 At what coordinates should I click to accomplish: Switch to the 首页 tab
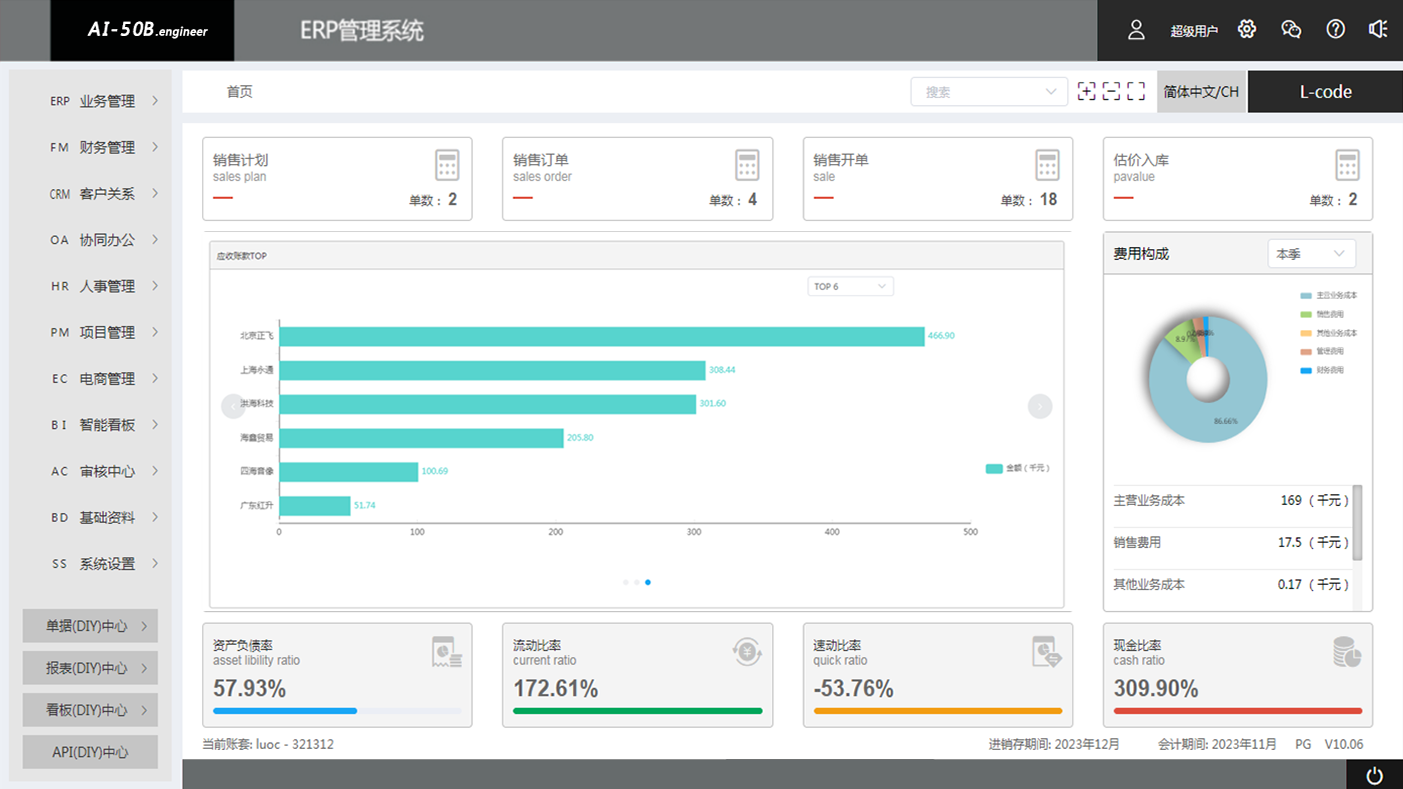240,92
